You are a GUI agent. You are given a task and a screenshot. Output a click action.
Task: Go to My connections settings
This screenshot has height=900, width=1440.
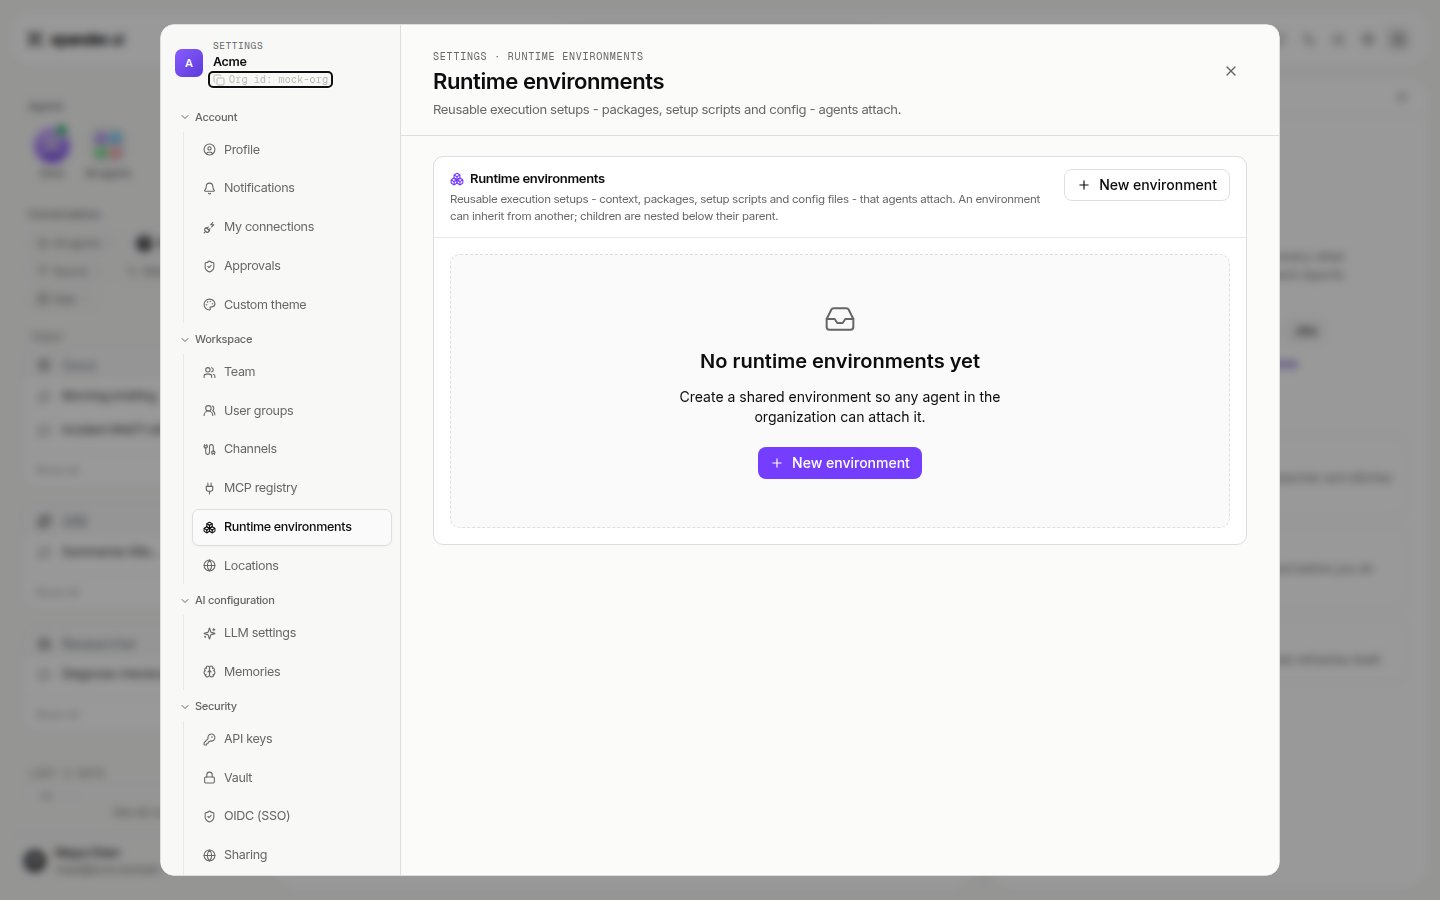click(x=292, y=227)
